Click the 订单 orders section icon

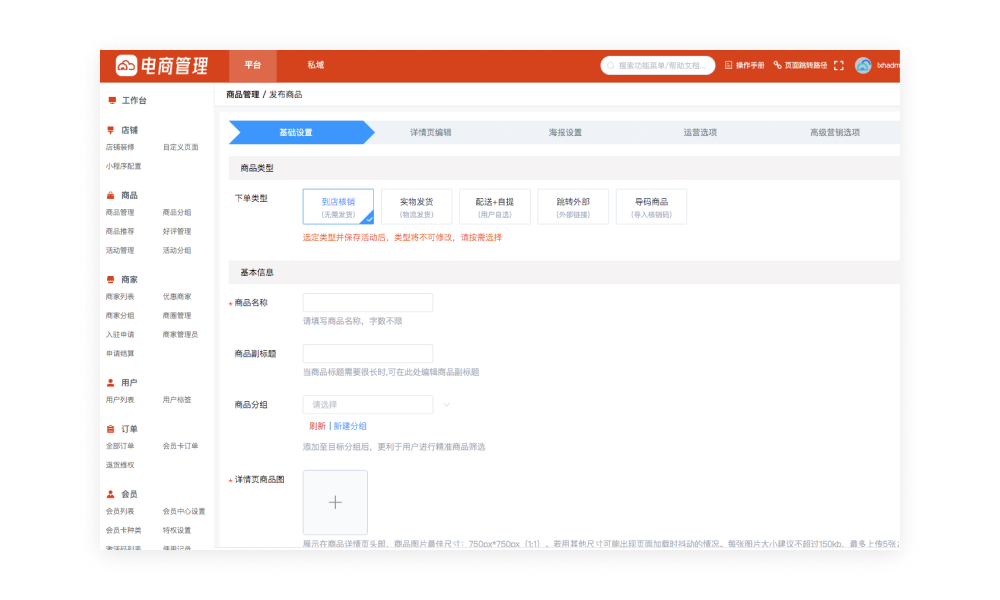(113, 428)
